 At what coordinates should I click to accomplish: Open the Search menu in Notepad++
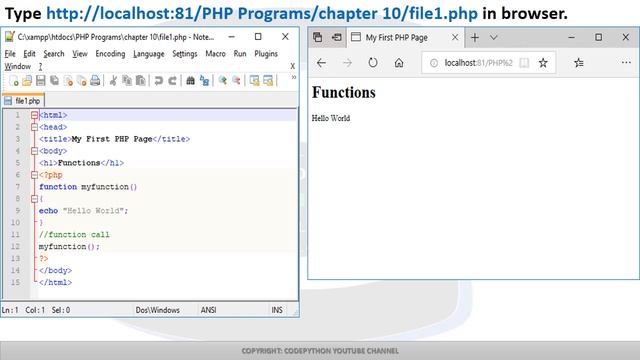[54, 54]
